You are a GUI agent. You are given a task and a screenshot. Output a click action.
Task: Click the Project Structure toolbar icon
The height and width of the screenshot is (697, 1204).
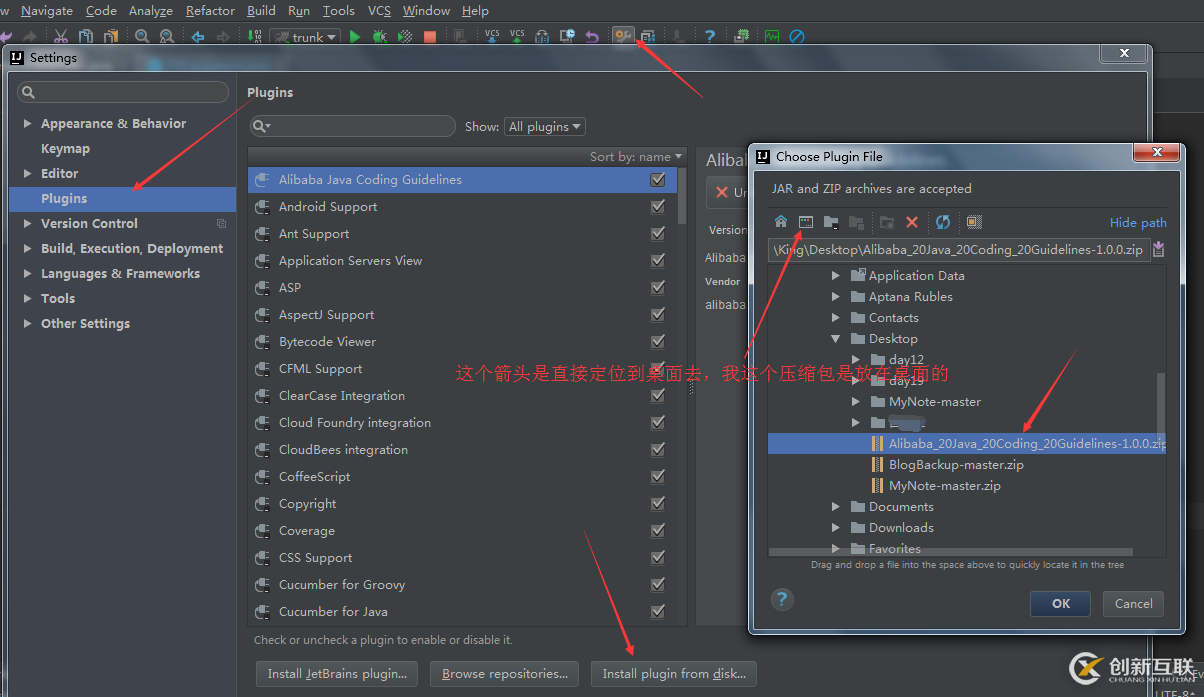pos(648,37)
